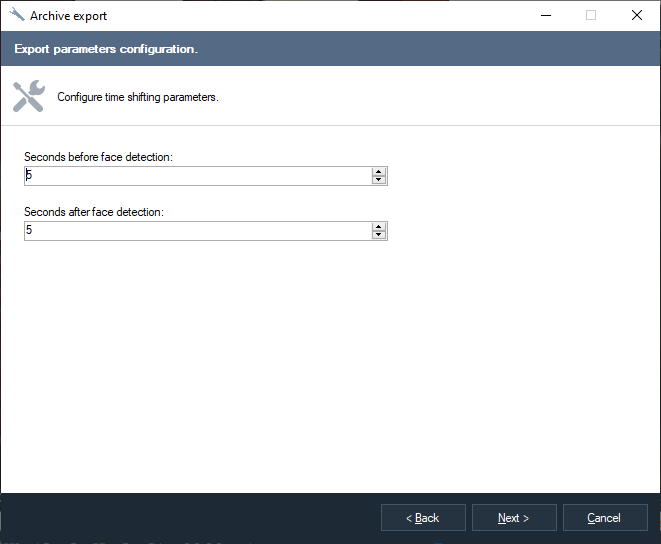Decrease seconds before face detection value
This screenshot has height=544, width=661.
pos(379,180)
